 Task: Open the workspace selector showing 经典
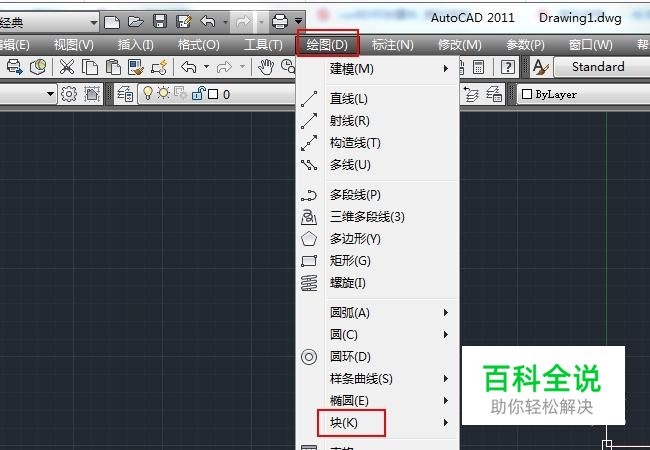pos(49,22)
